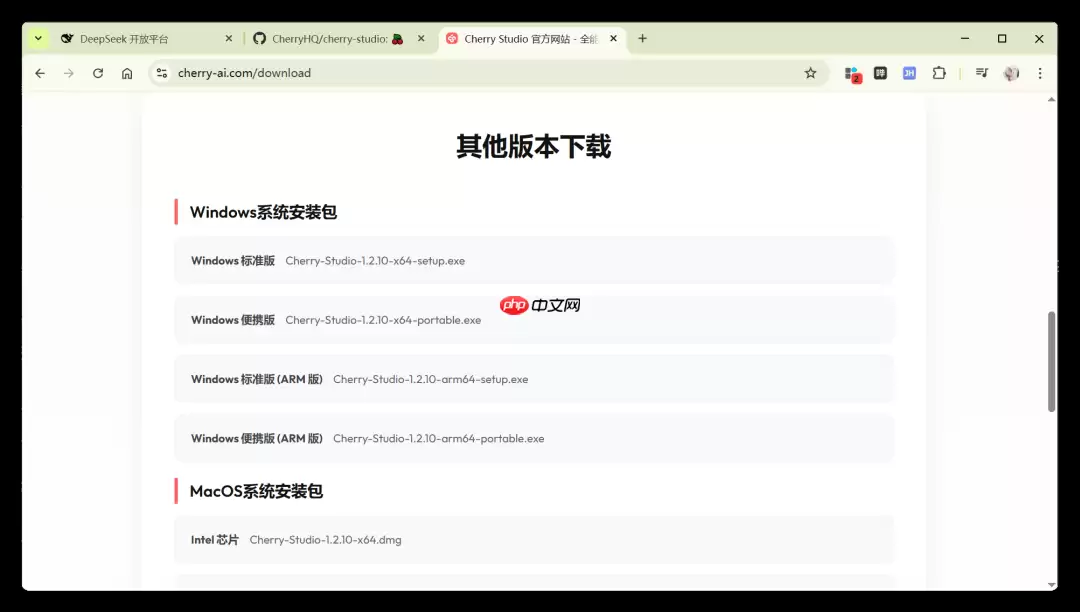
Task: Open the three-dot Chrome menu
Action: 1040,72
